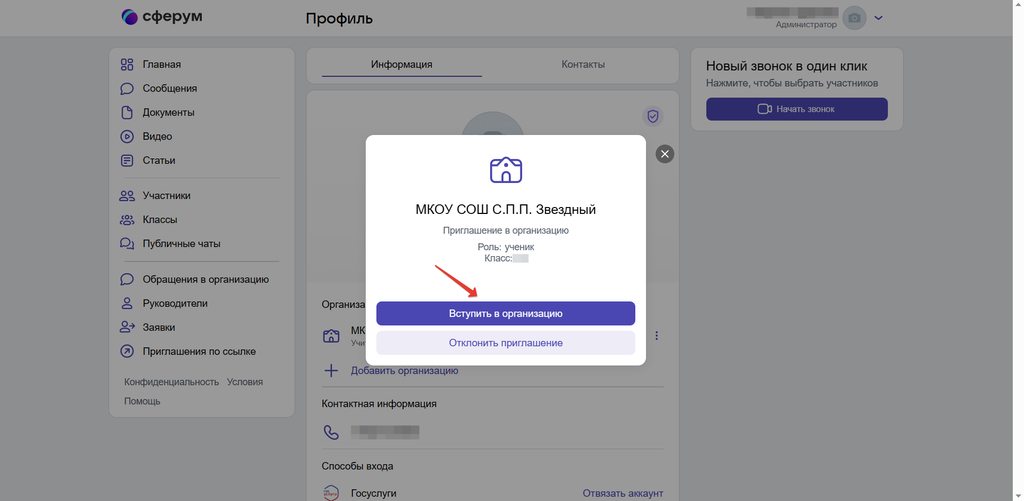Click the phone icon under contact info

(331, 433)
